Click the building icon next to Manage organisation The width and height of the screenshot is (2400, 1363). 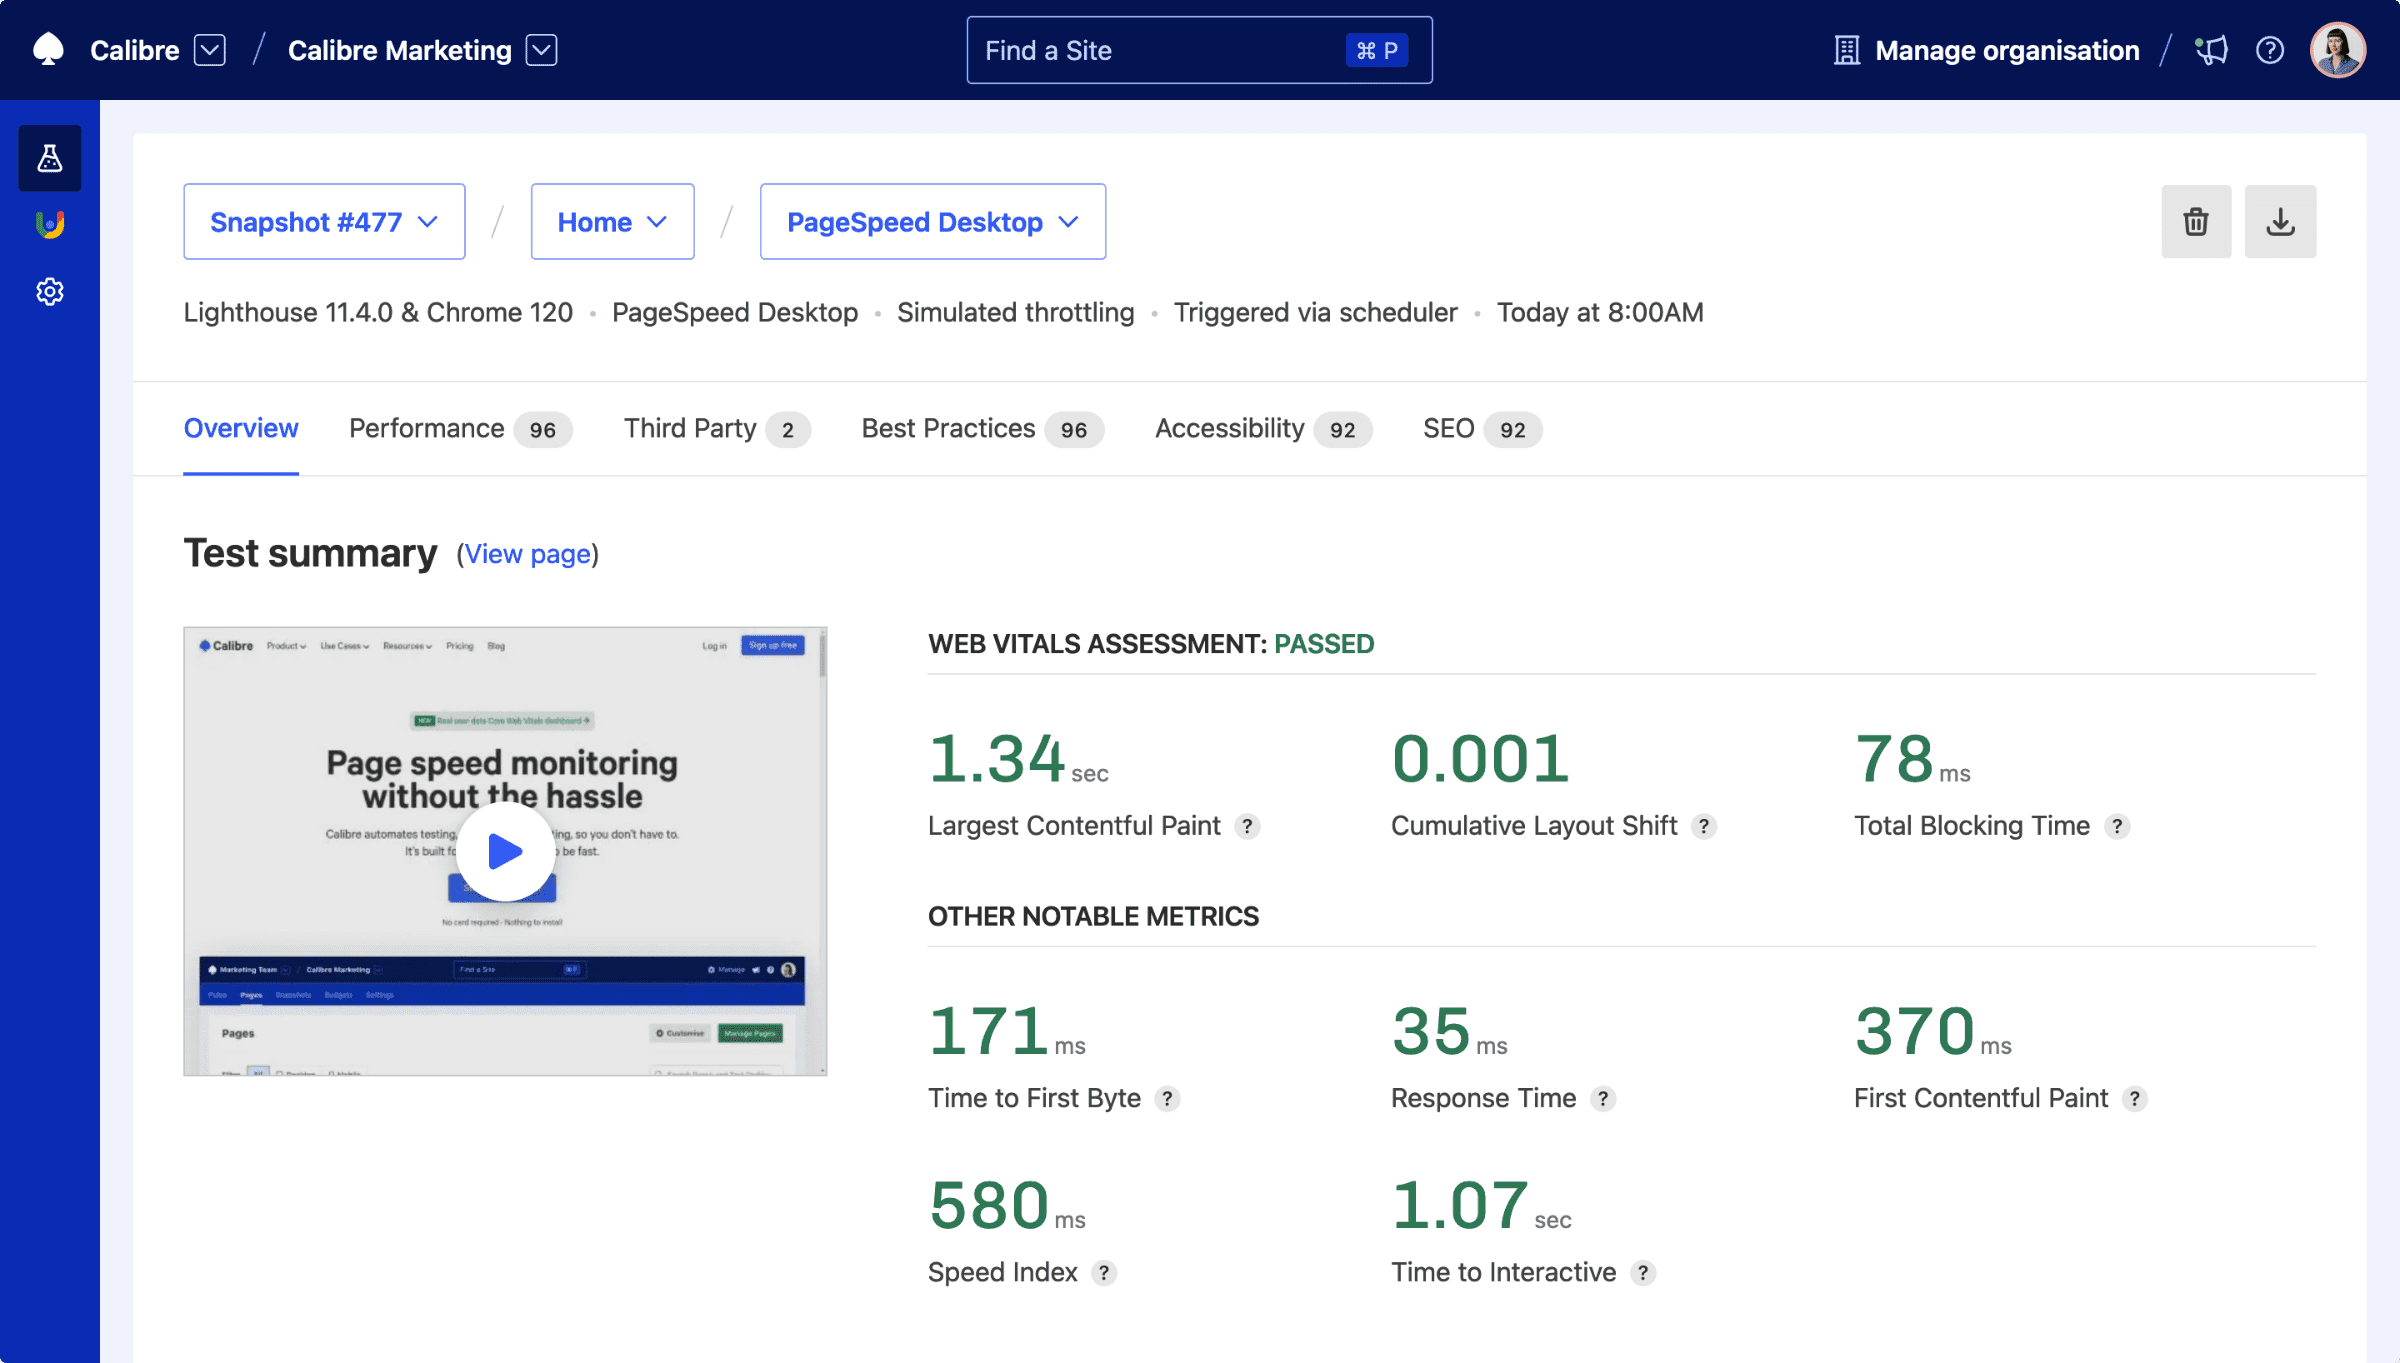click(x=1845, y=49)
